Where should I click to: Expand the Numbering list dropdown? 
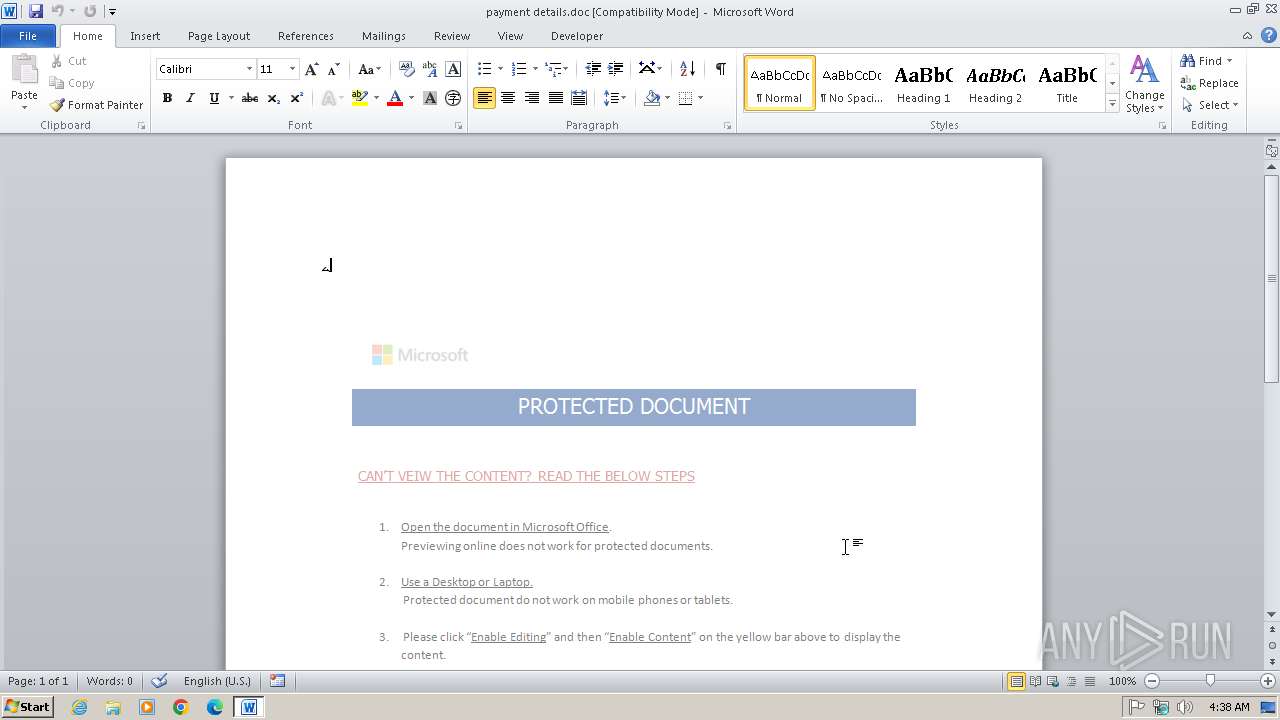click(535, 69)
